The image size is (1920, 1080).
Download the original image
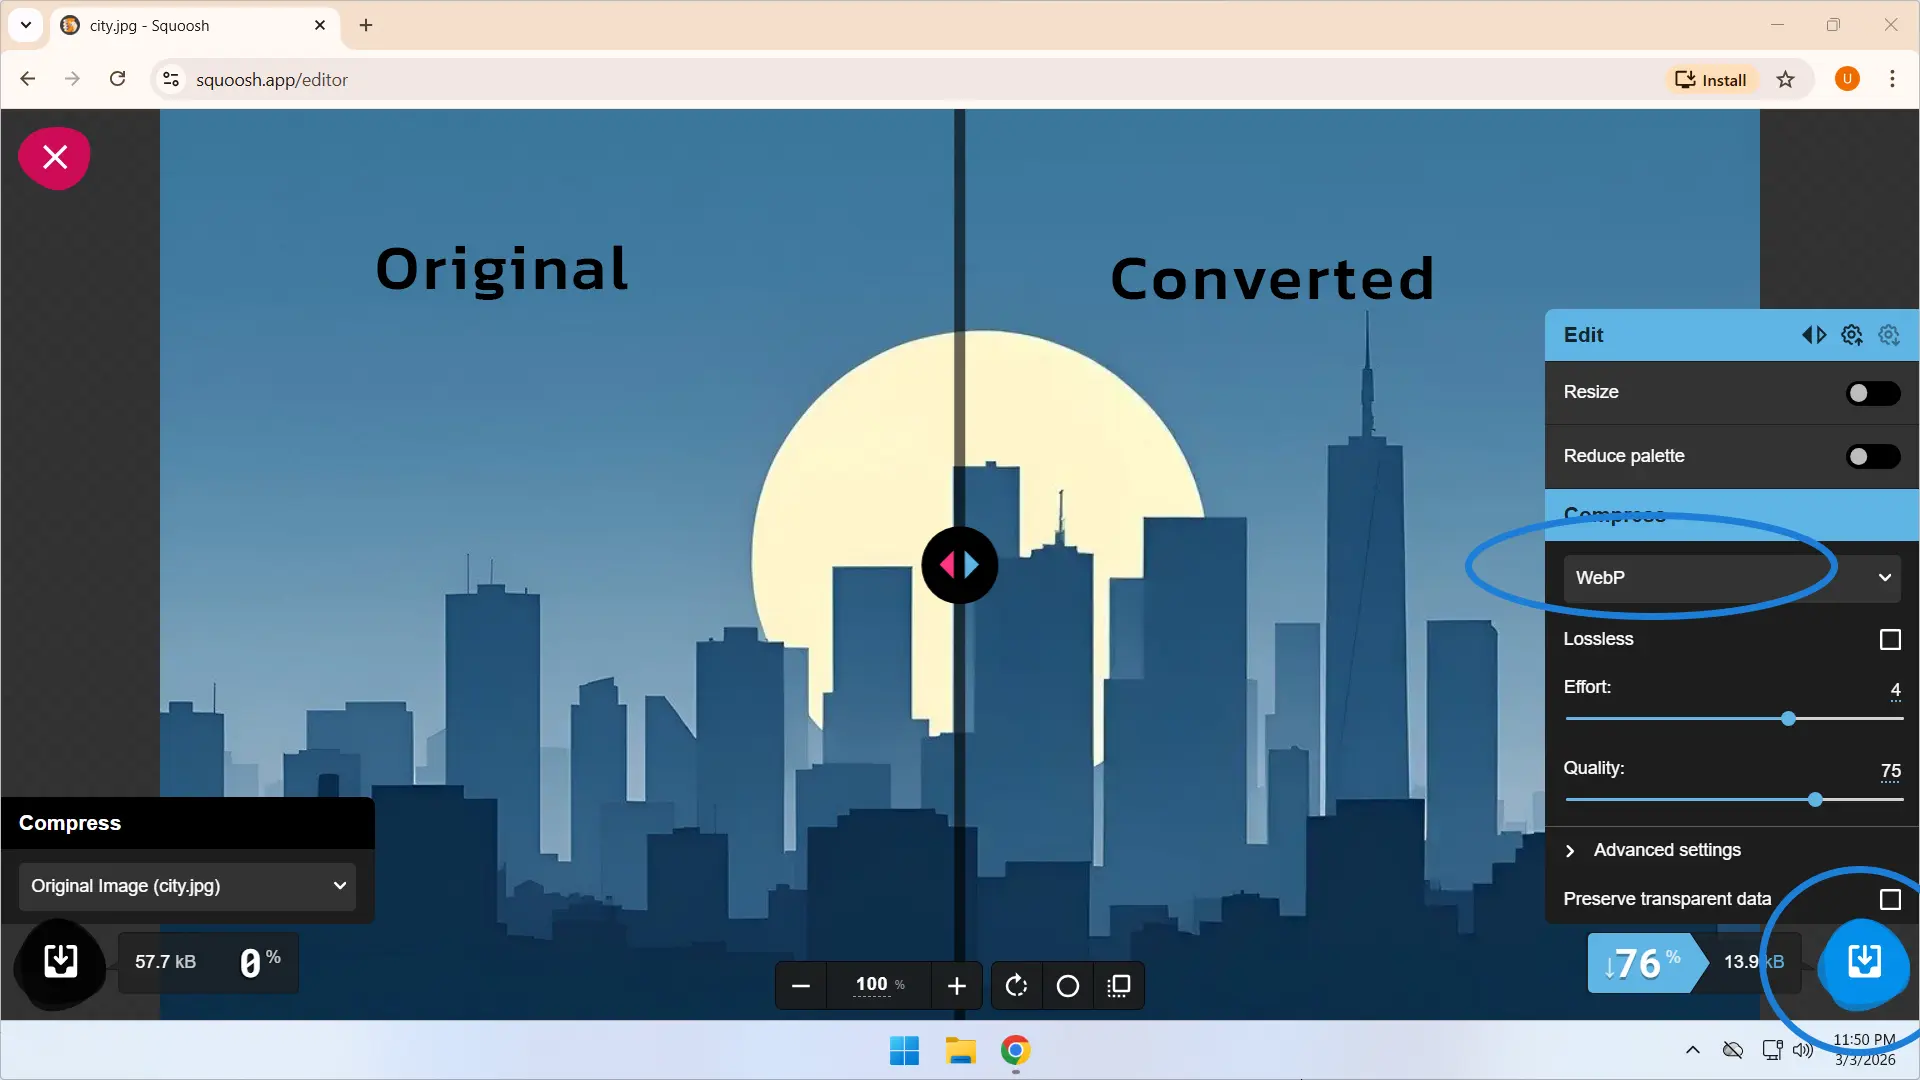tap(59, 963)
